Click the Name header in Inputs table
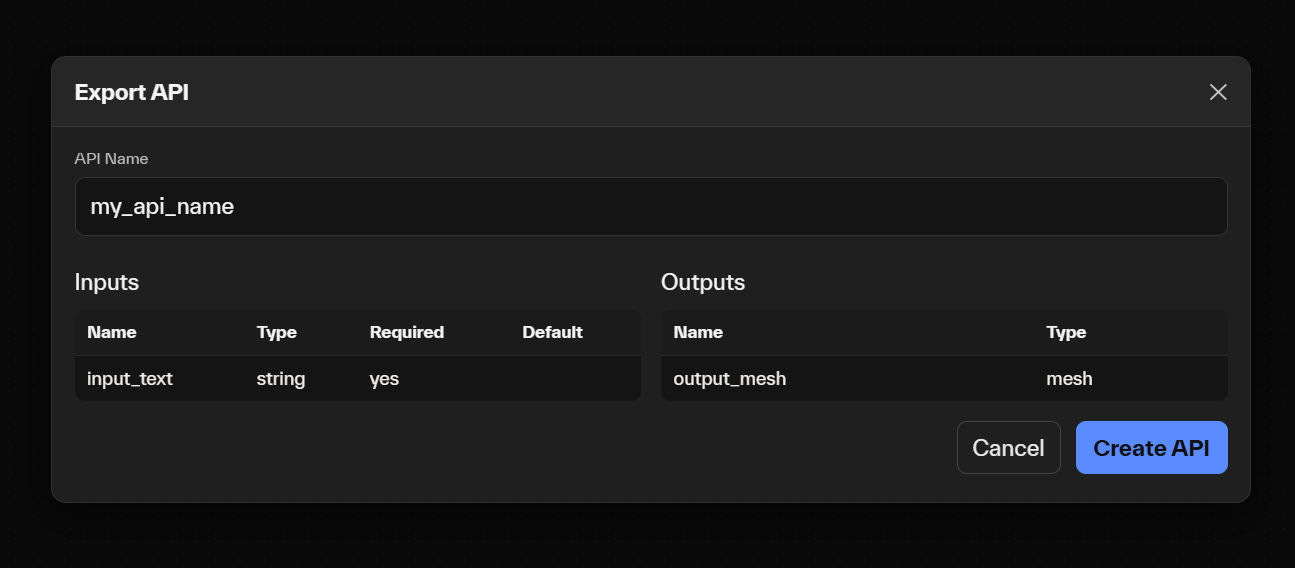The image size is (1295, 568). pyautogui.click(x=112, y=332)
